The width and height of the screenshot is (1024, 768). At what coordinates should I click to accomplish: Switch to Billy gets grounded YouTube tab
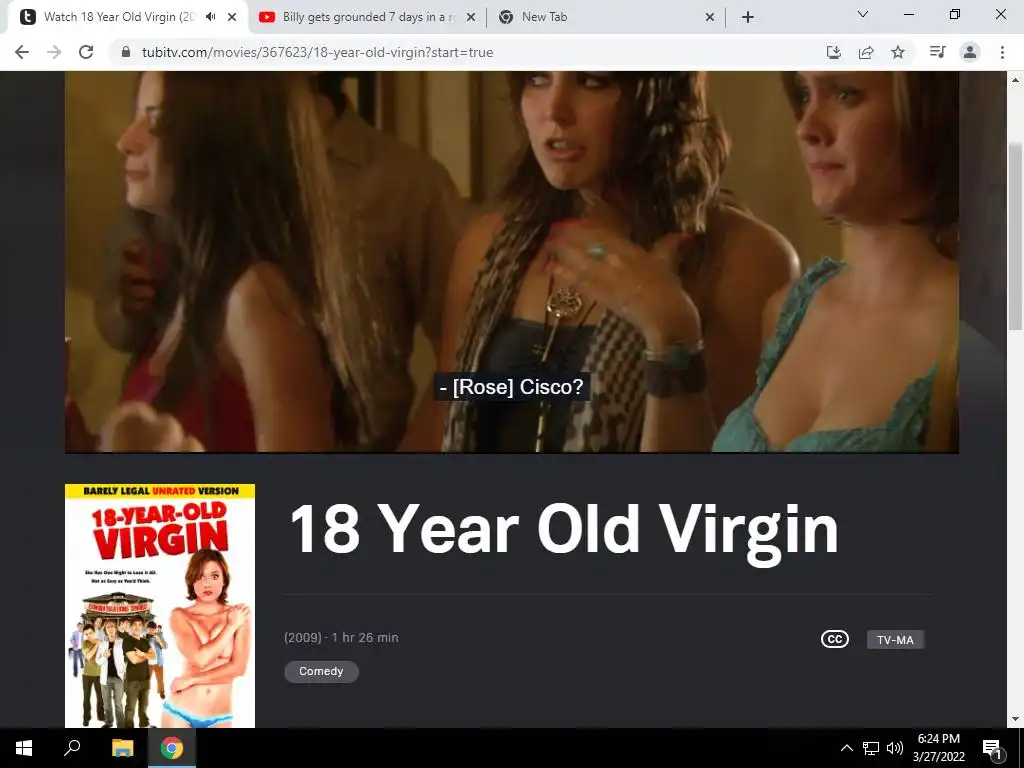(x=369, y=17)
